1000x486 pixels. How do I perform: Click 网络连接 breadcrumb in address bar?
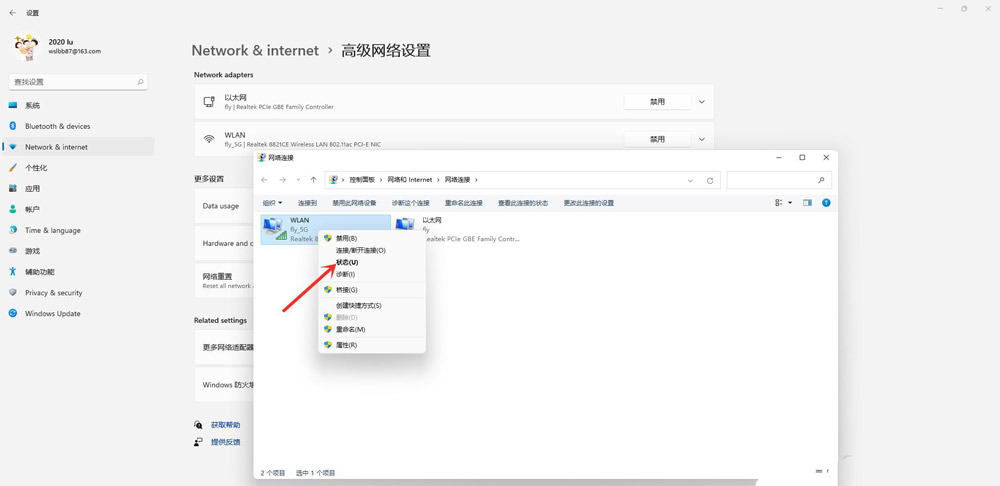click(x=457, y=180)
